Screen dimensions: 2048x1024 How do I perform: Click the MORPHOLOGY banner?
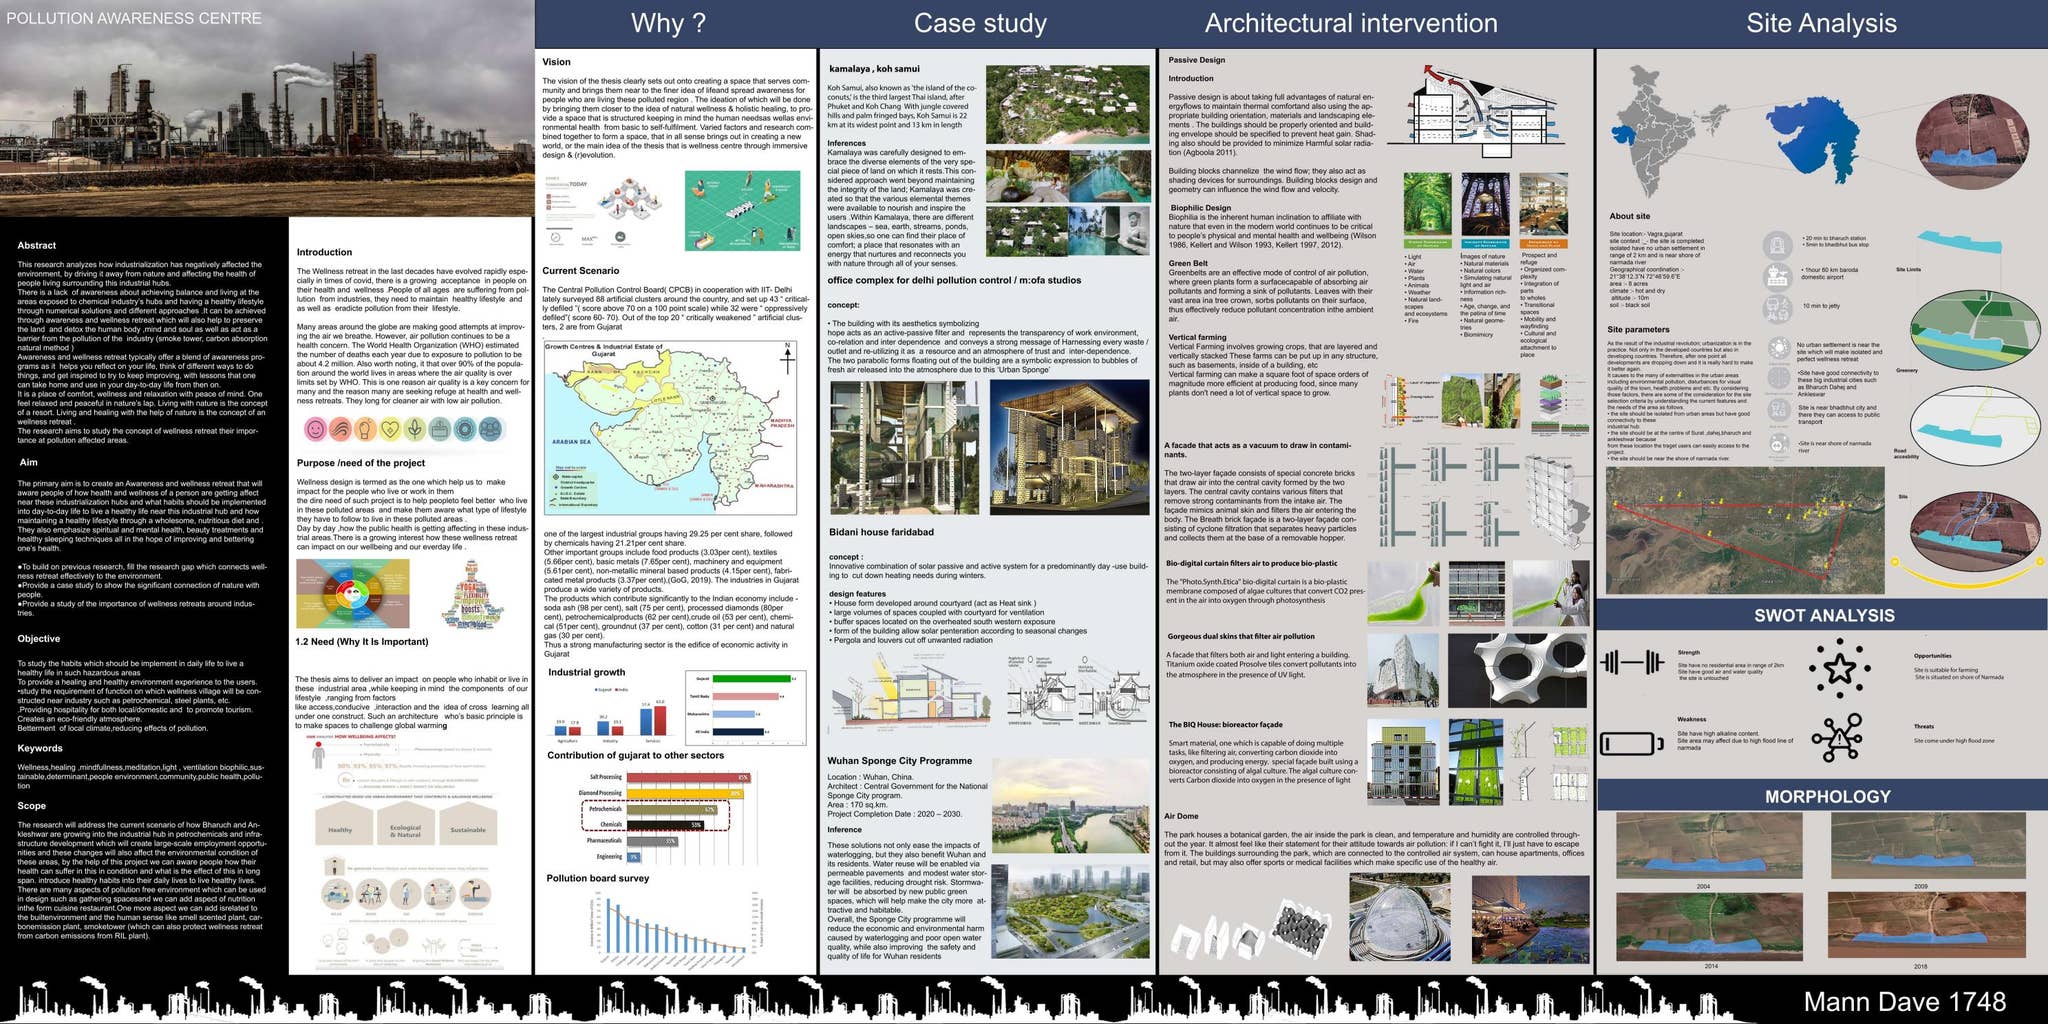pyautogui.click(x=1822, y=796)
